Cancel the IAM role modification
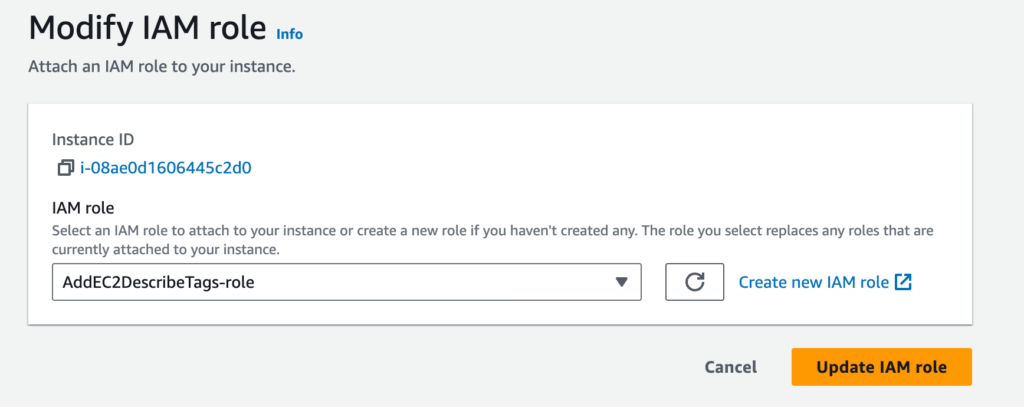The height and width of the screenshot is (407, 1024). click(731, 367)
